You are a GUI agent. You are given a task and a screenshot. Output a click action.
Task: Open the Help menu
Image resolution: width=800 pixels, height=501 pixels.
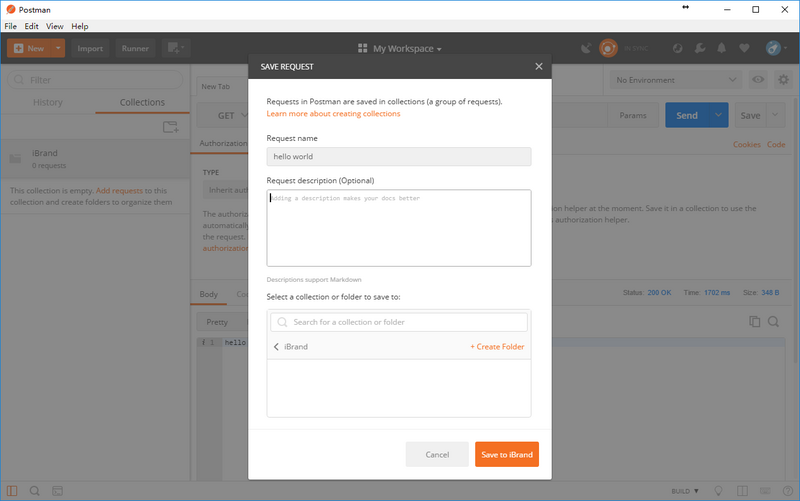click(80, 26)
